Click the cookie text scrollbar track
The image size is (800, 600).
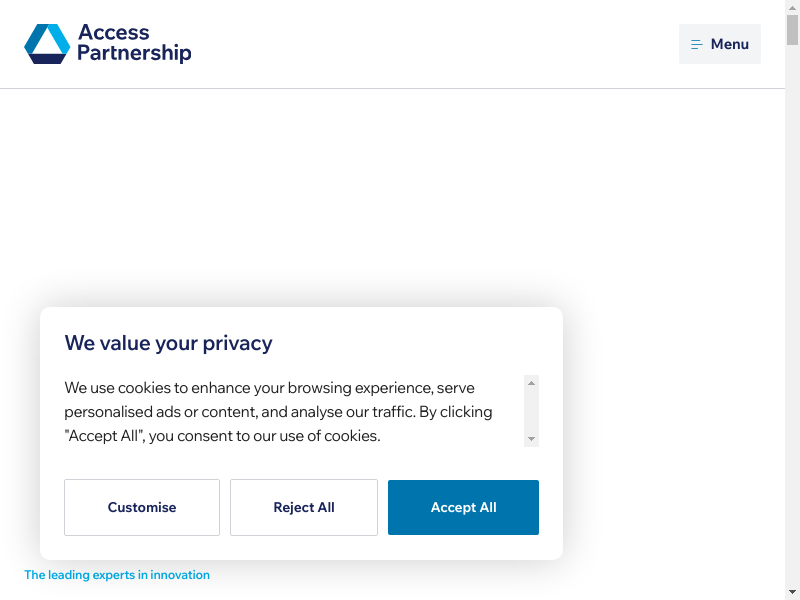[532, 410]
